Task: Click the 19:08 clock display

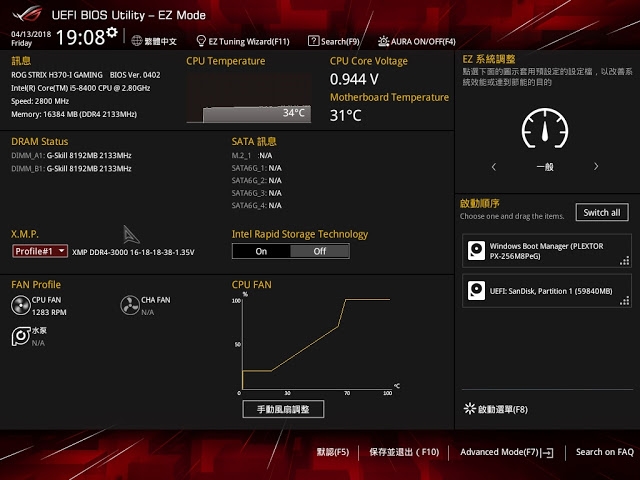Action: pyautogui.click(x=80, y=37)
